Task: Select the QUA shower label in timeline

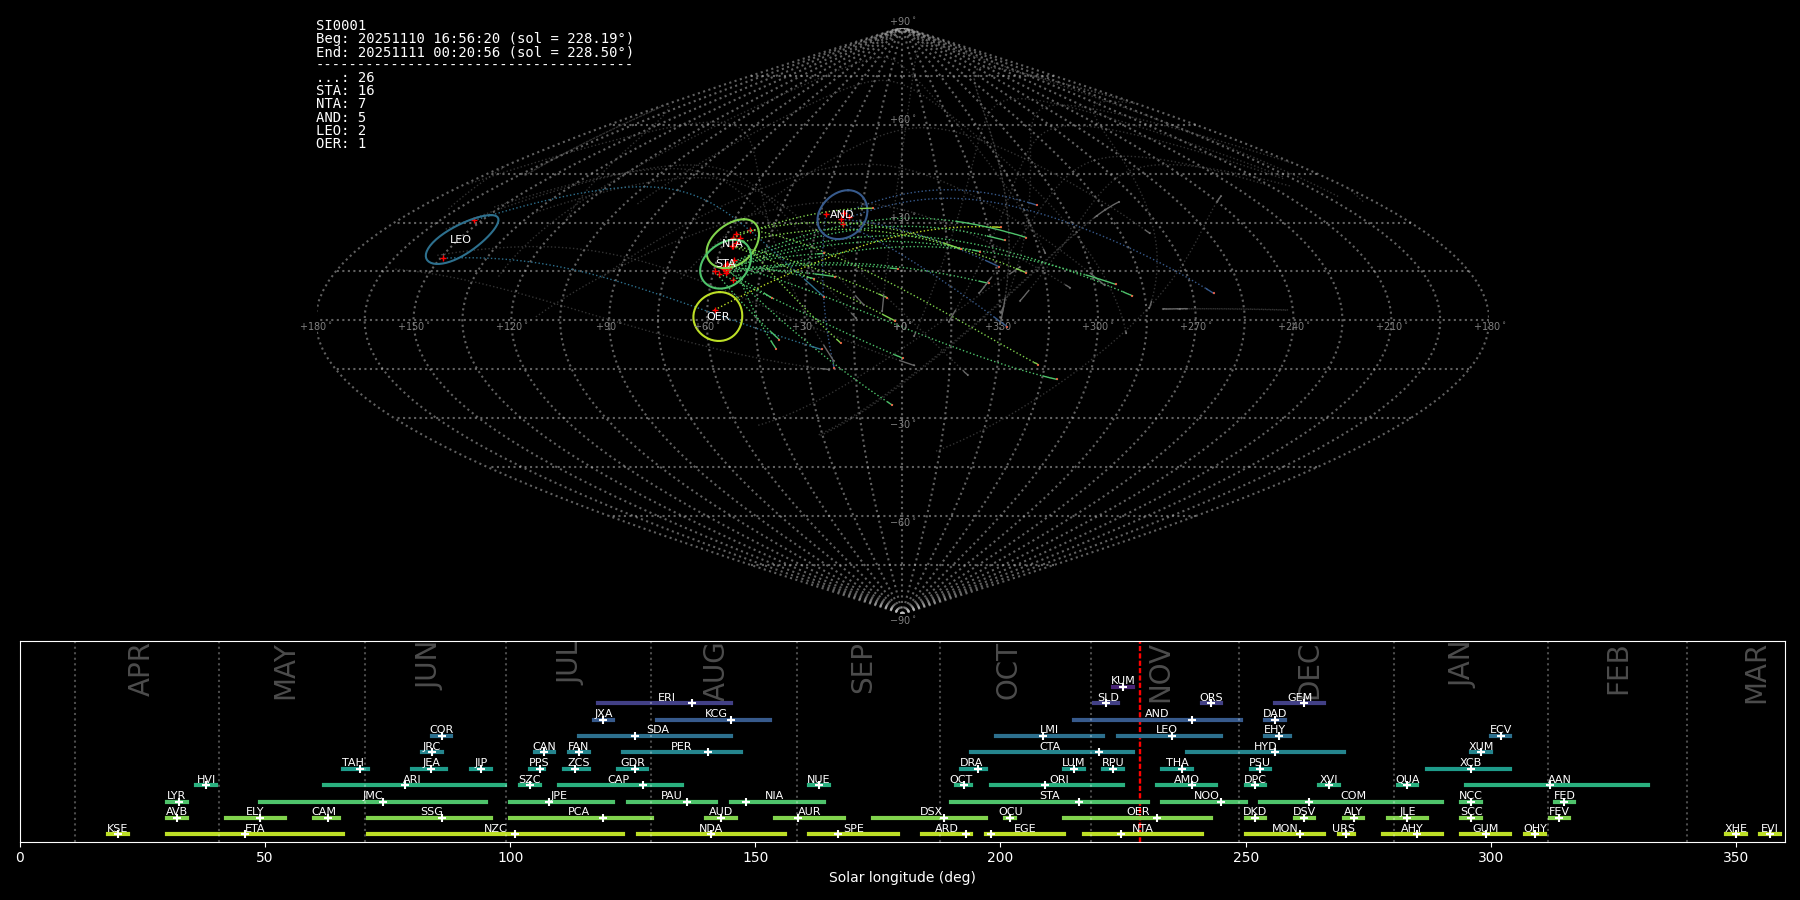Action: (x=1407, y=780)
